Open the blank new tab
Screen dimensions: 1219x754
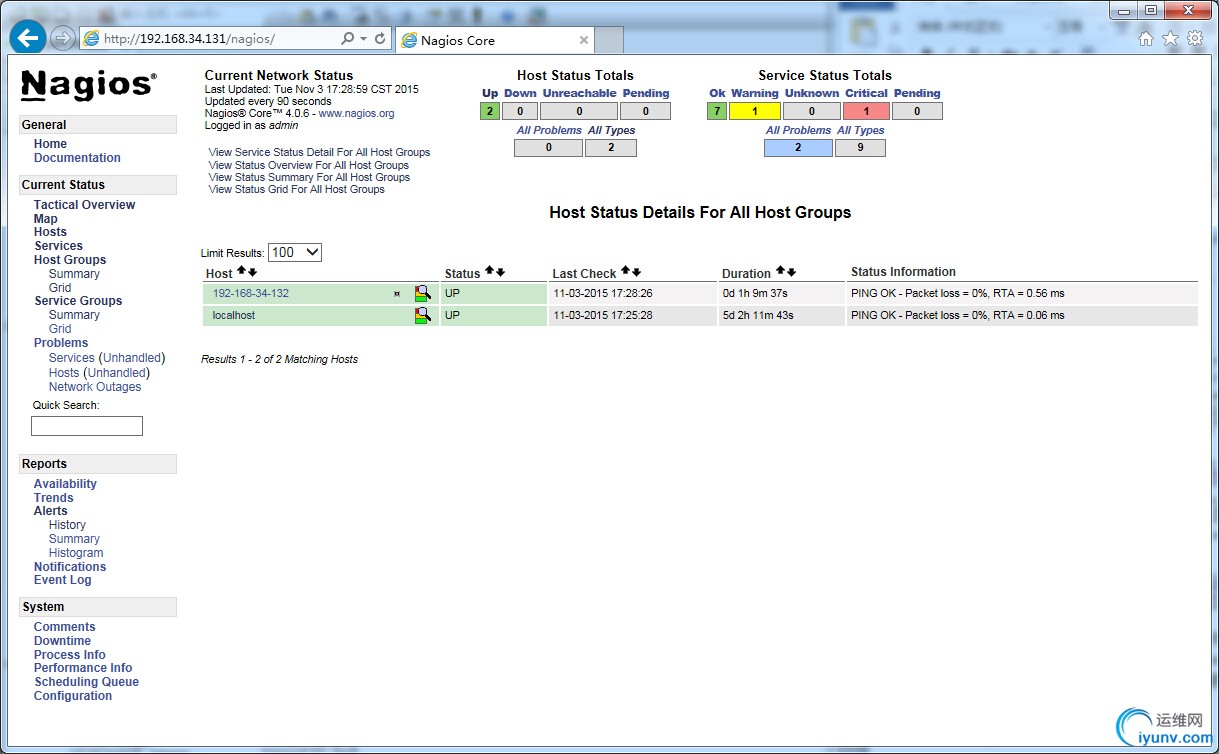609,40
